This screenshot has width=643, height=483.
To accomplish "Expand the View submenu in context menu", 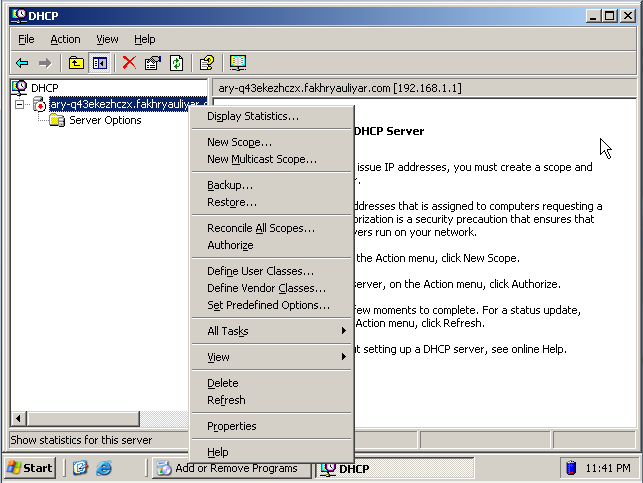I will (271, 357).
